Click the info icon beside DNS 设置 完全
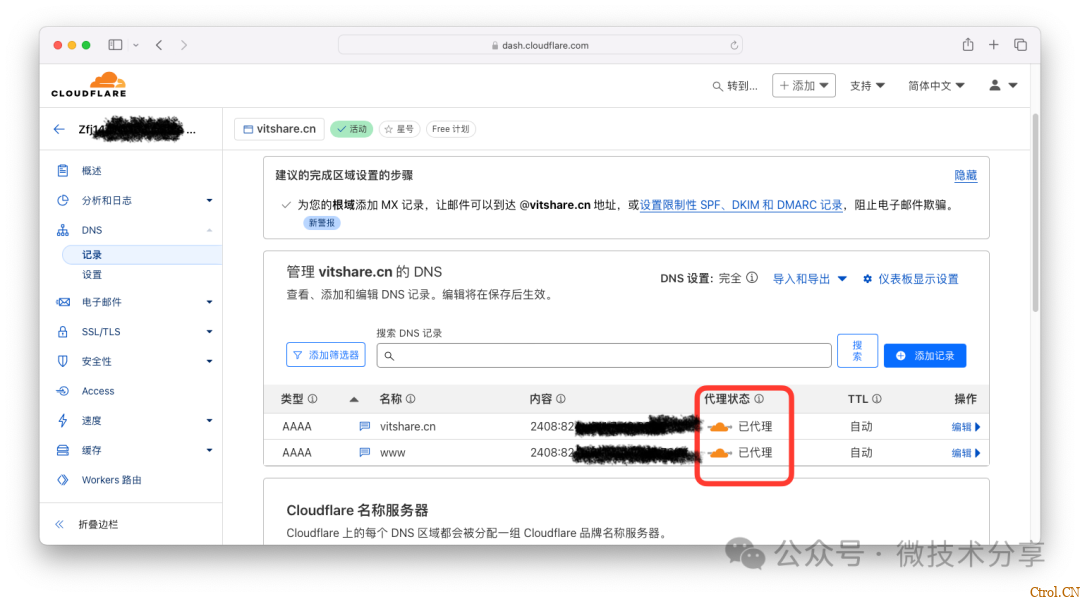This screenshot has height=597, width=1080. point(752,279)
